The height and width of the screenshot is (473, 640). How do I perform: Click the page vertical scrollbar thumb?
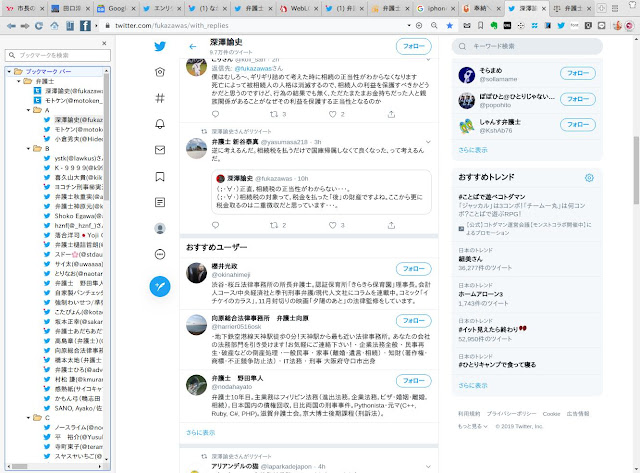point(636,170)
